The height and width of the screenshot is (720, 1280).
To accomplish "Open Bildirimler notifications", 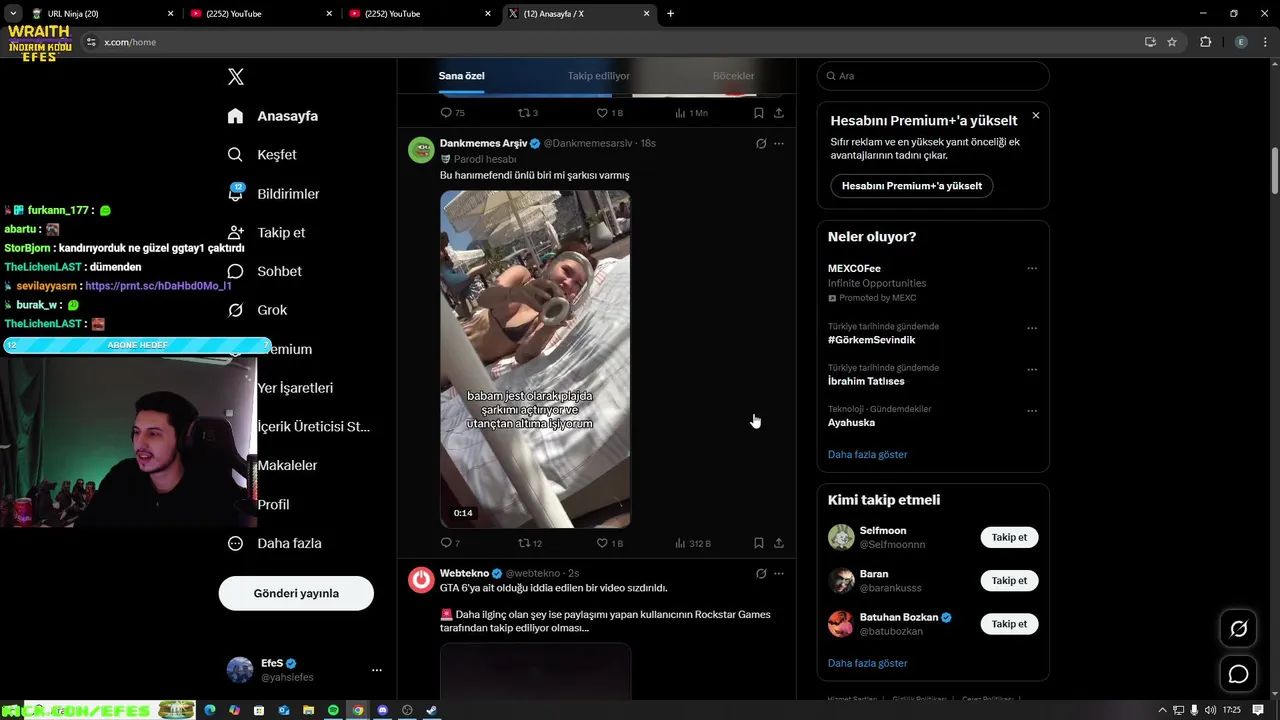I will point(273,194).
